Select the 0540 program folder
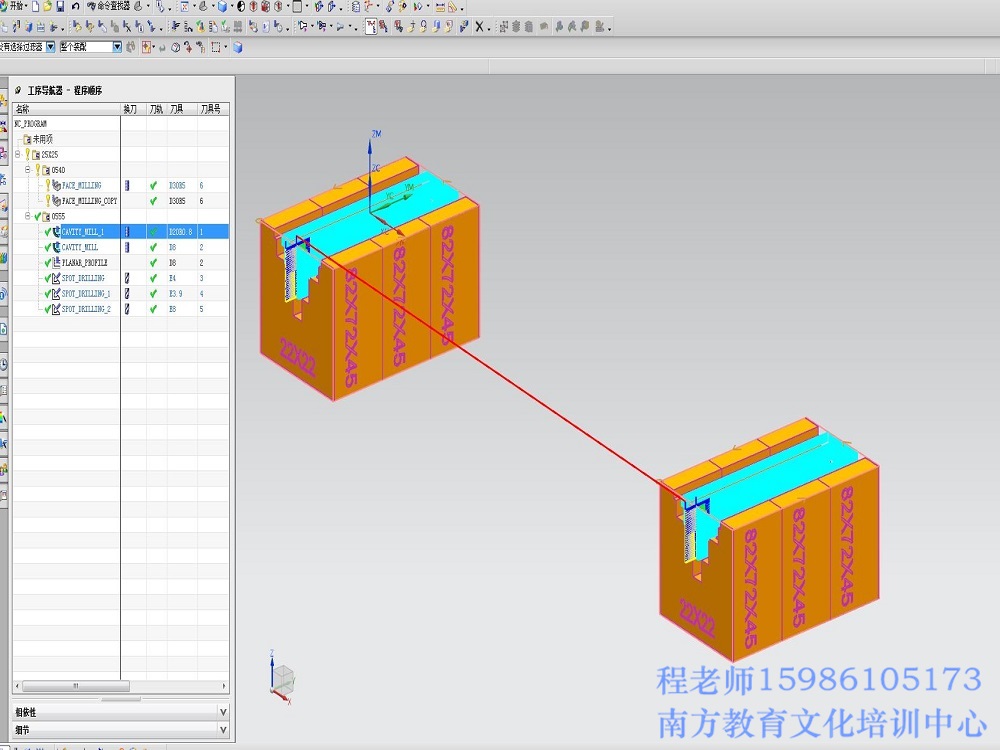The height and width of the screenshot is (750, 1000). coord(58,170)
